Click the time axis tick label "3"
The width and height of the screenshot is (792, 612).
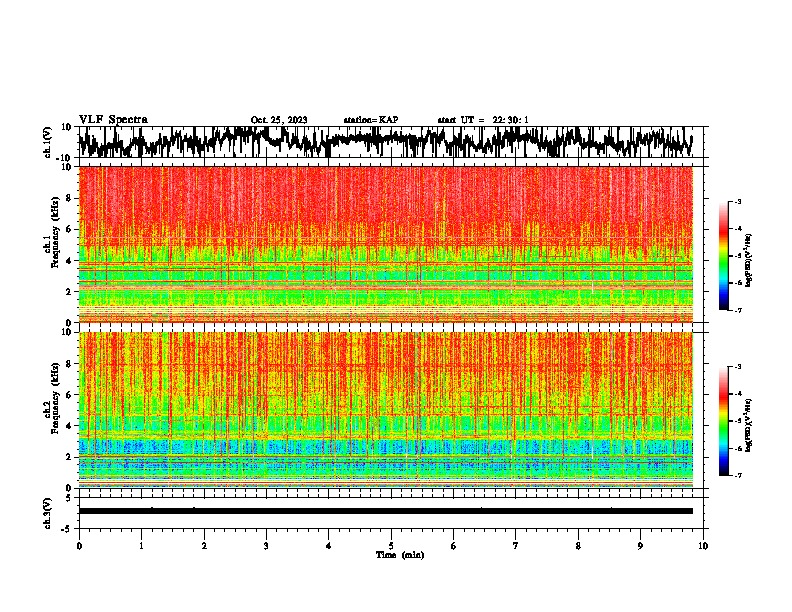pyautogui.click(x=266, y=546)
